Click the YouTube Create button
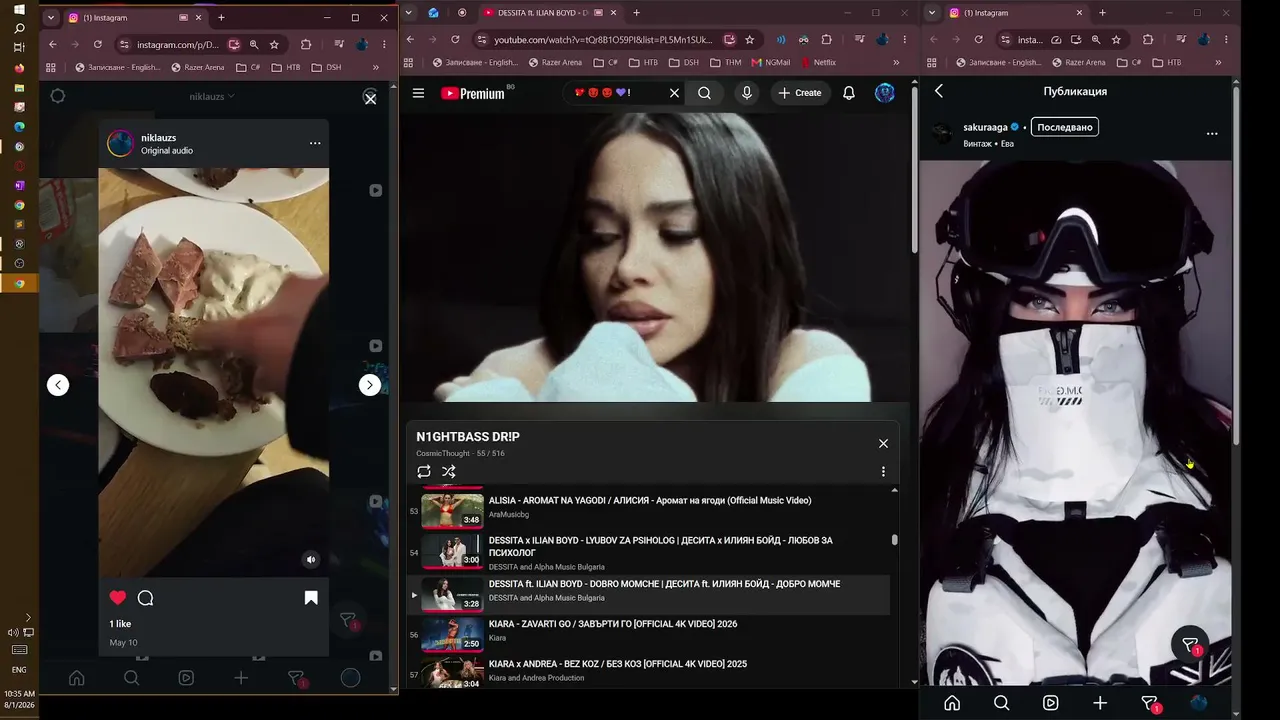1280x720 pixels. 800,93
